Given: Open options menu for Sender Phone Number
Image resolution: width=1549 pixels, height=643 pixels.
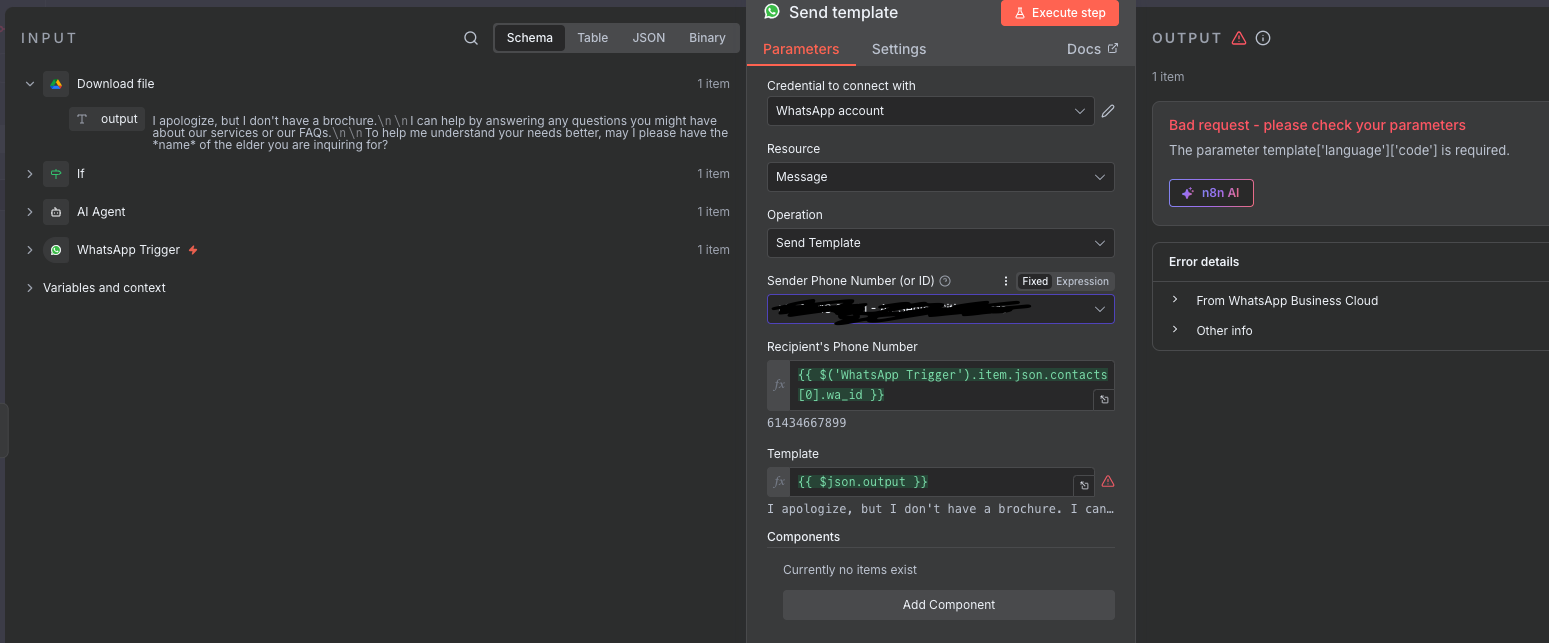Looking at the screenshot, I should tap(1006, 281).
